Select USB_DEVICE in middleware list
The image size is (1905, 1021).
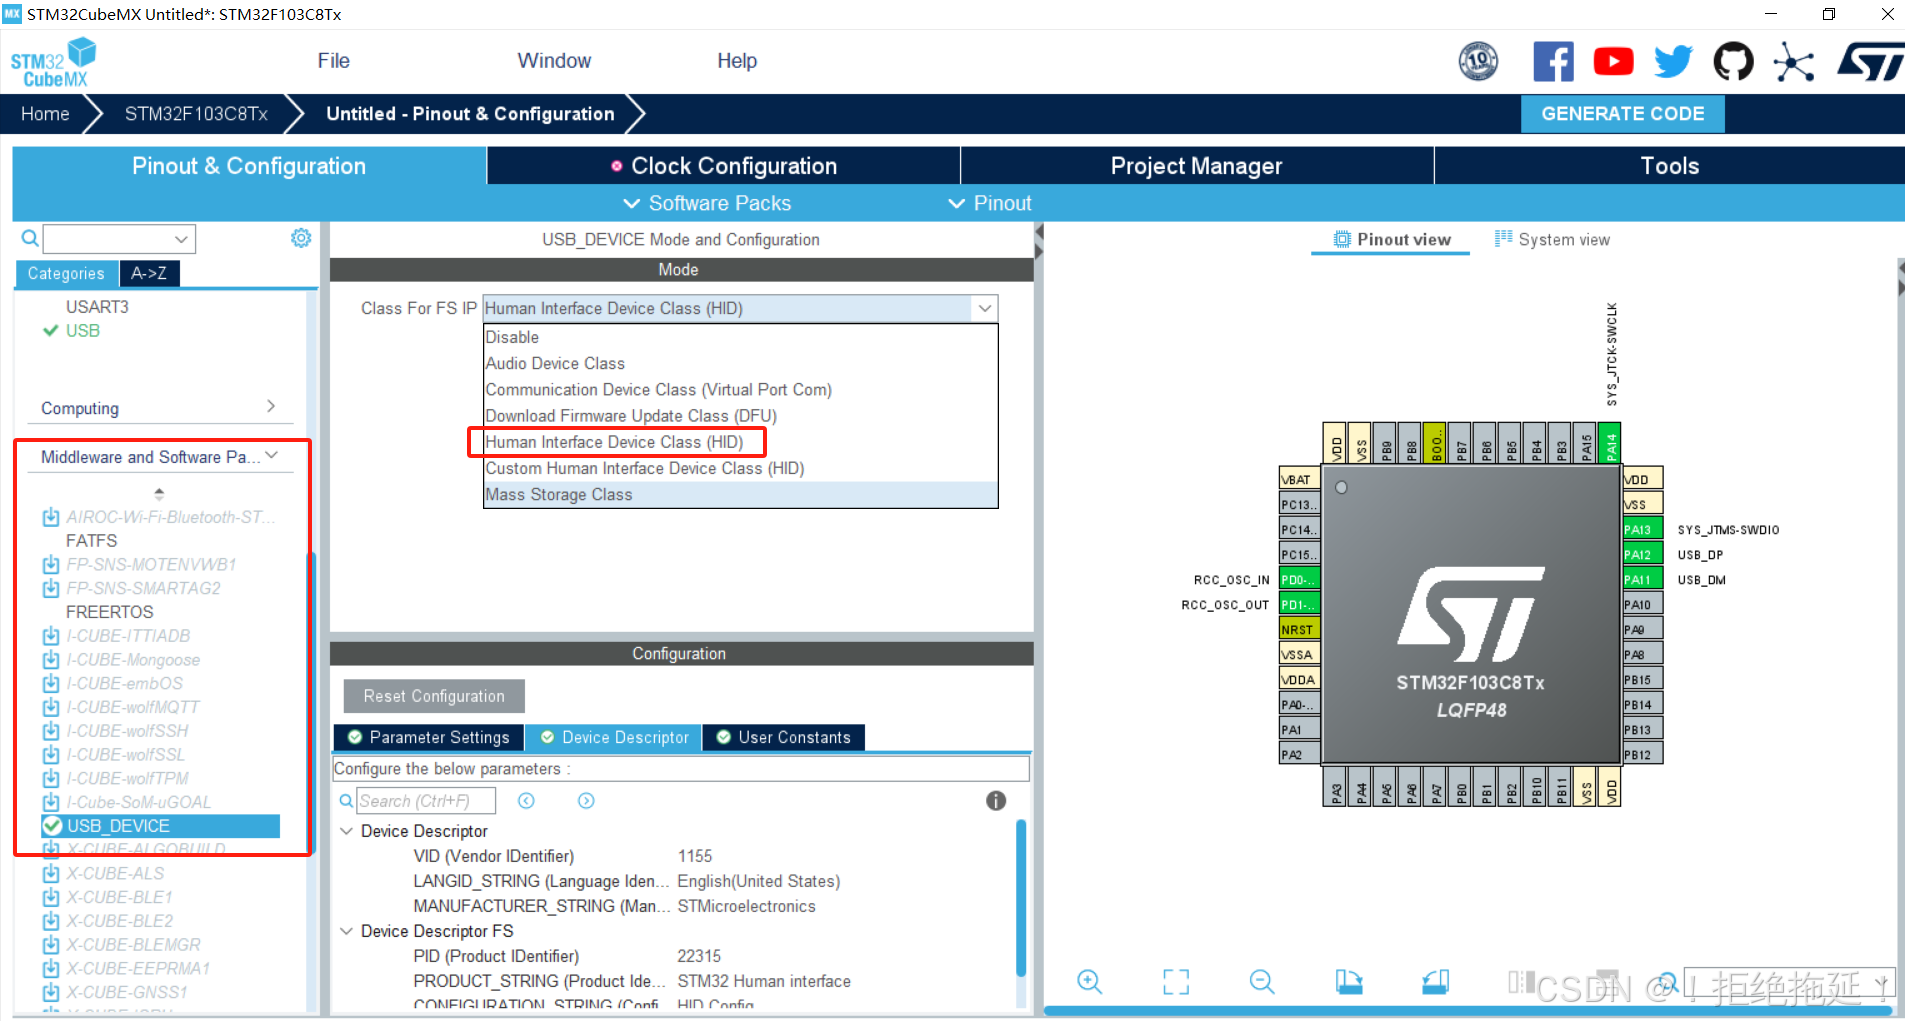click(x=160, y=826)
